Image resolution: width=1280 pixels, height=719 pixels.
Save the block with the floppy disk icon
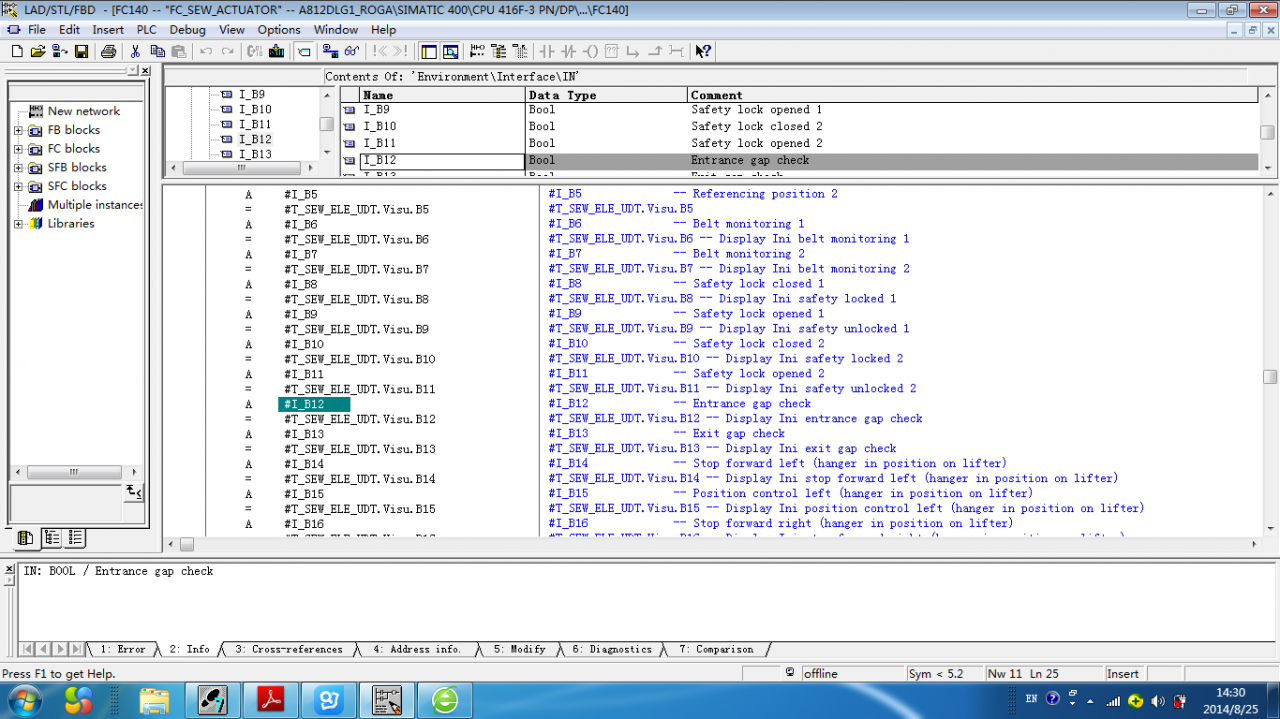pos(81,51)
